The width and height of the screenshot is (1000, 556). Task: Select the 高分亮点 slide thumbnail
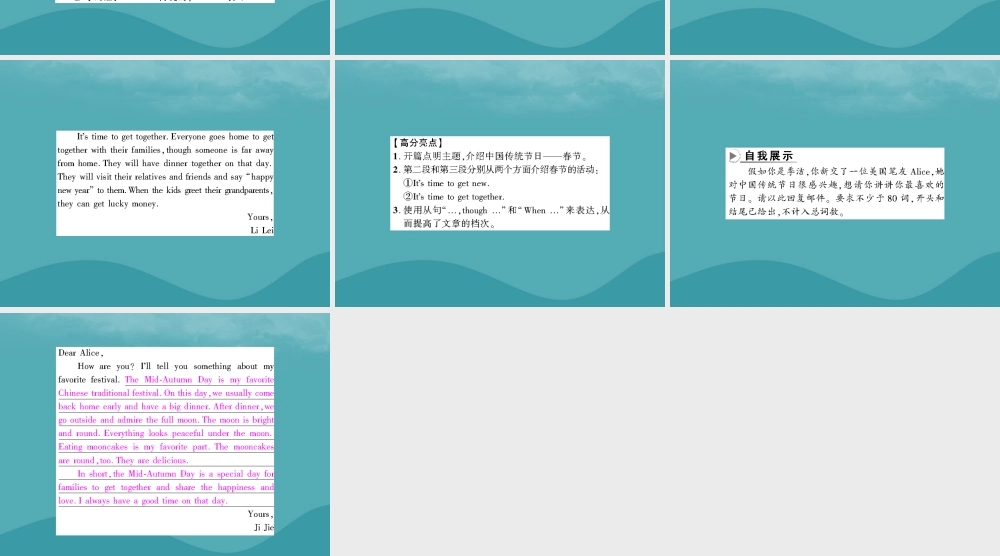click(x=500, y=184)
